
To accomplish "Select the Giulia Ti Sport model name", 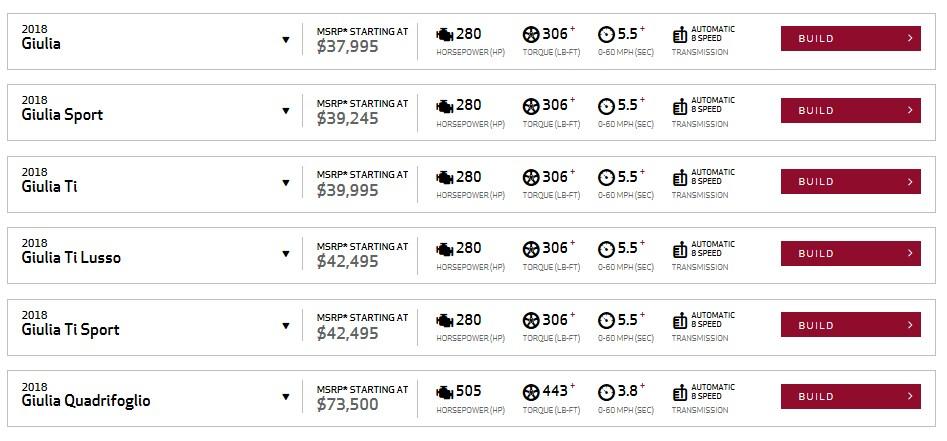I will [70, 330].
